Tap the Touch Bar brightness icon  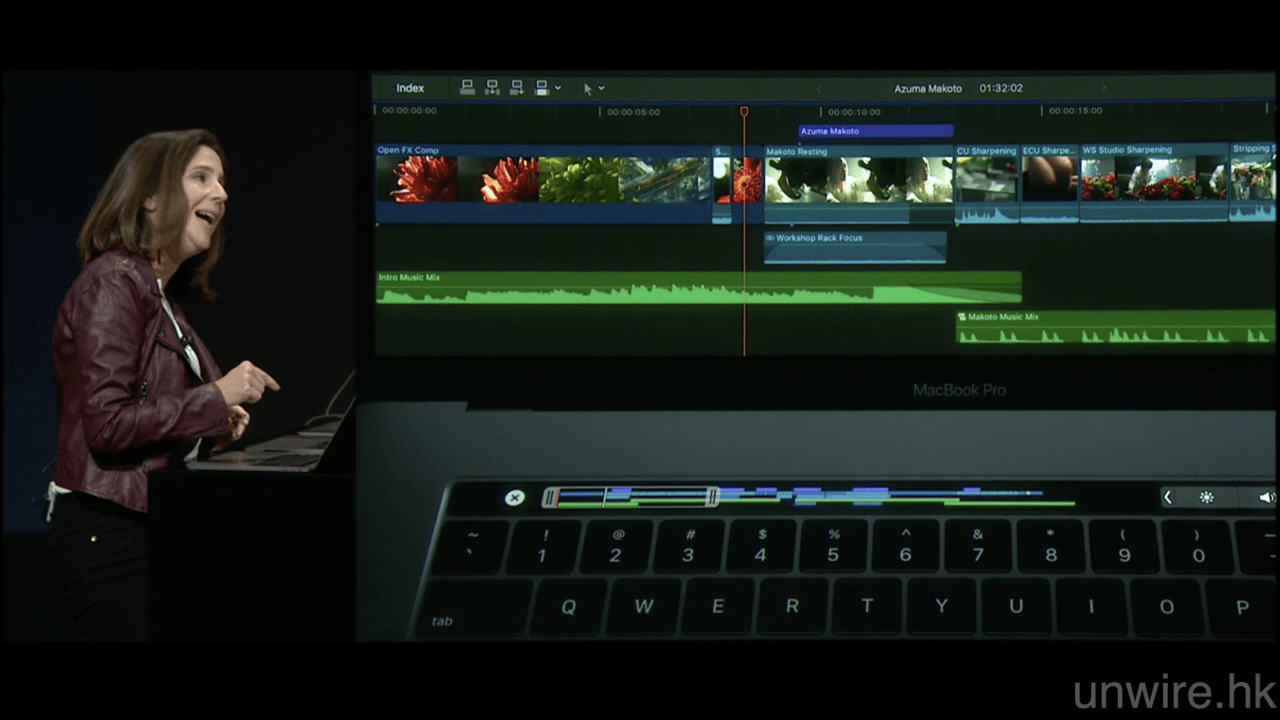coord(1207,497)
